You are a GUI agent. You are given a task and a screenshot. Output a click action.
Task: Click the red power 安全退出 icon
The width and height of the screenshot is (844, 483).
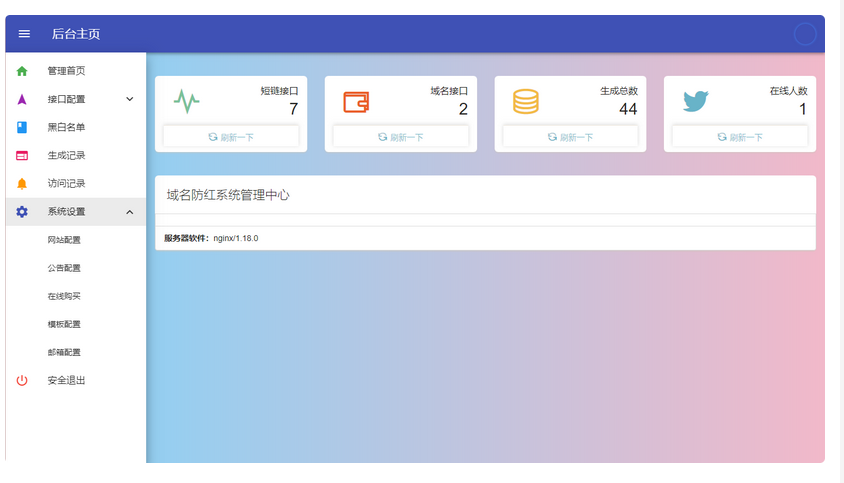(22, 381)
